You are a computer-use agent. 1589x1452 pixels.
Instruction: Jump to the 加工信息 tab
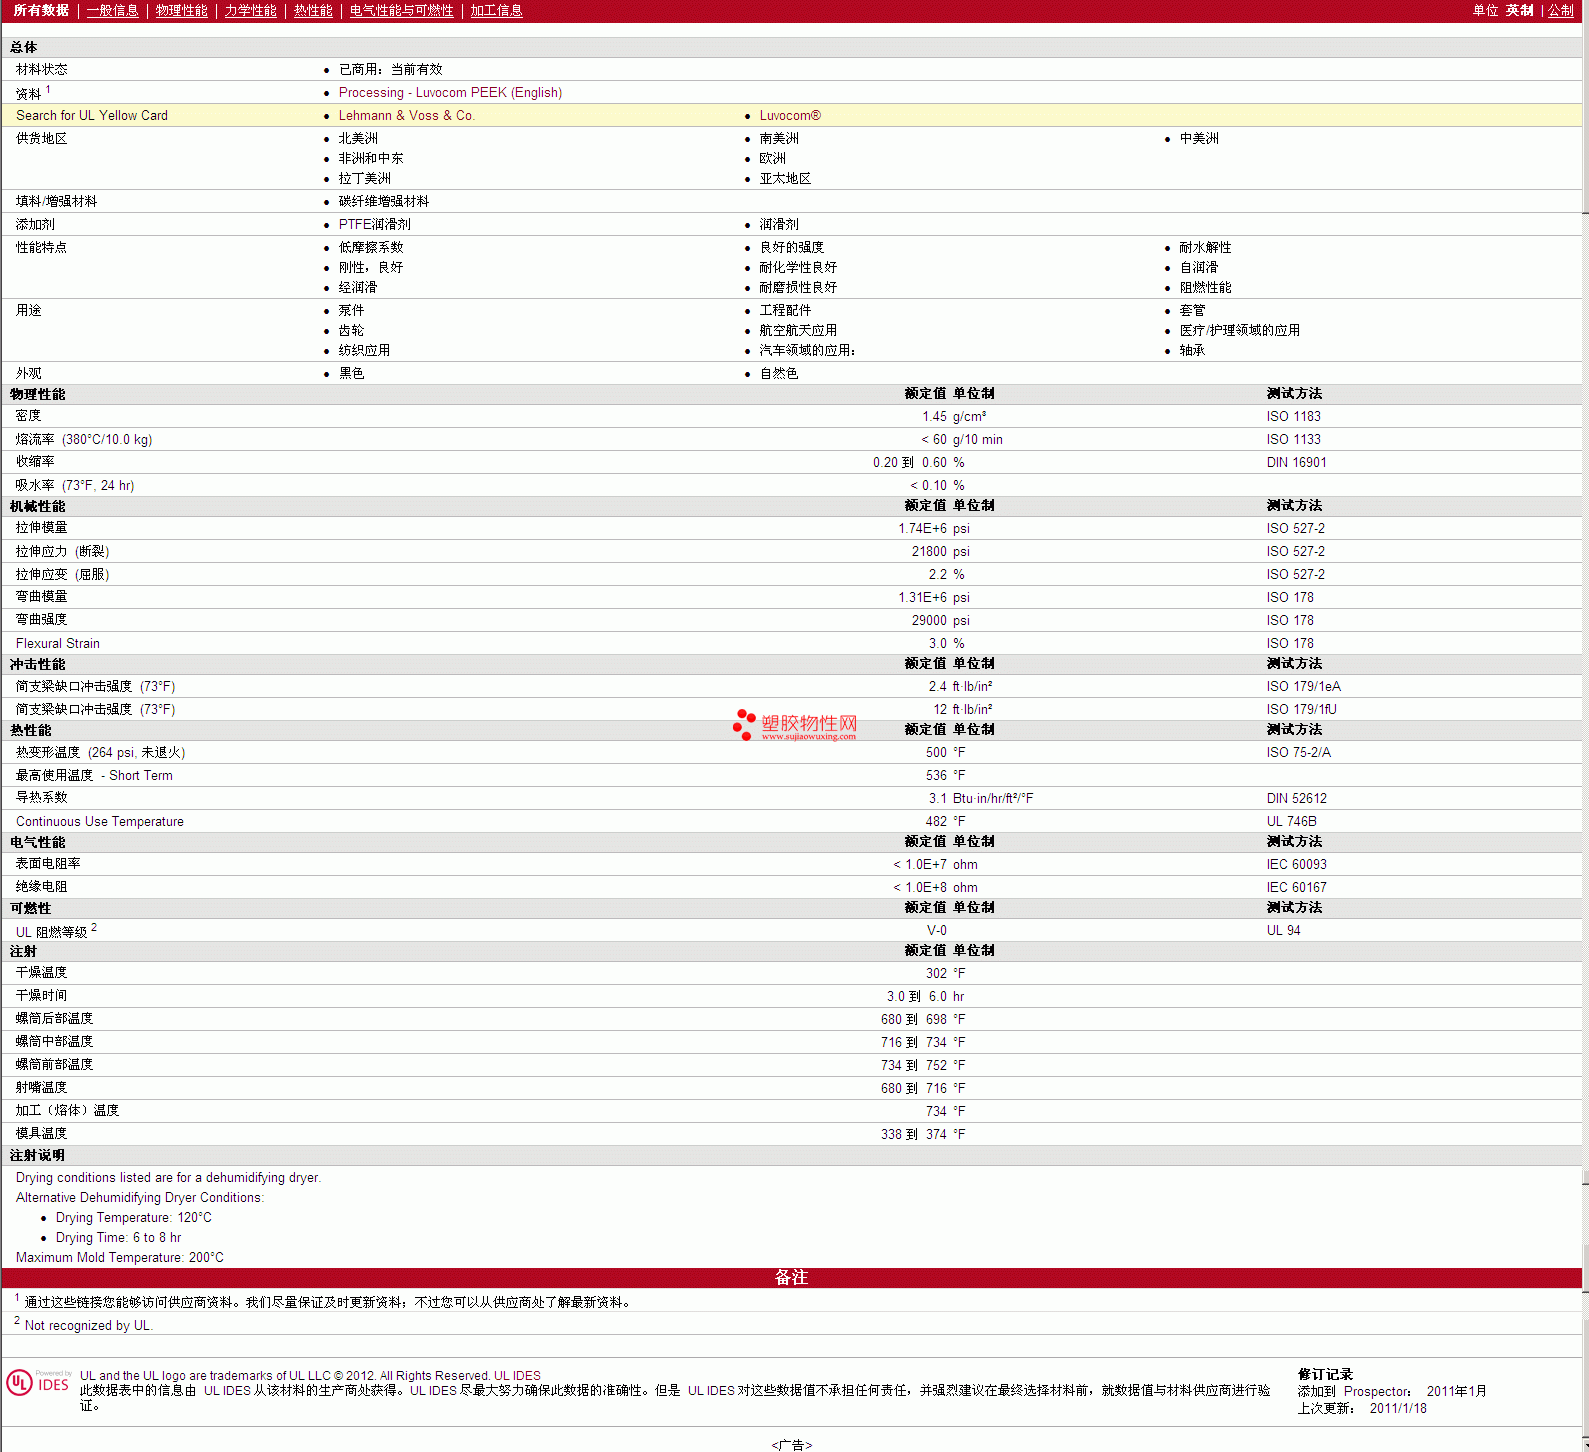click(x=496, y=11)
